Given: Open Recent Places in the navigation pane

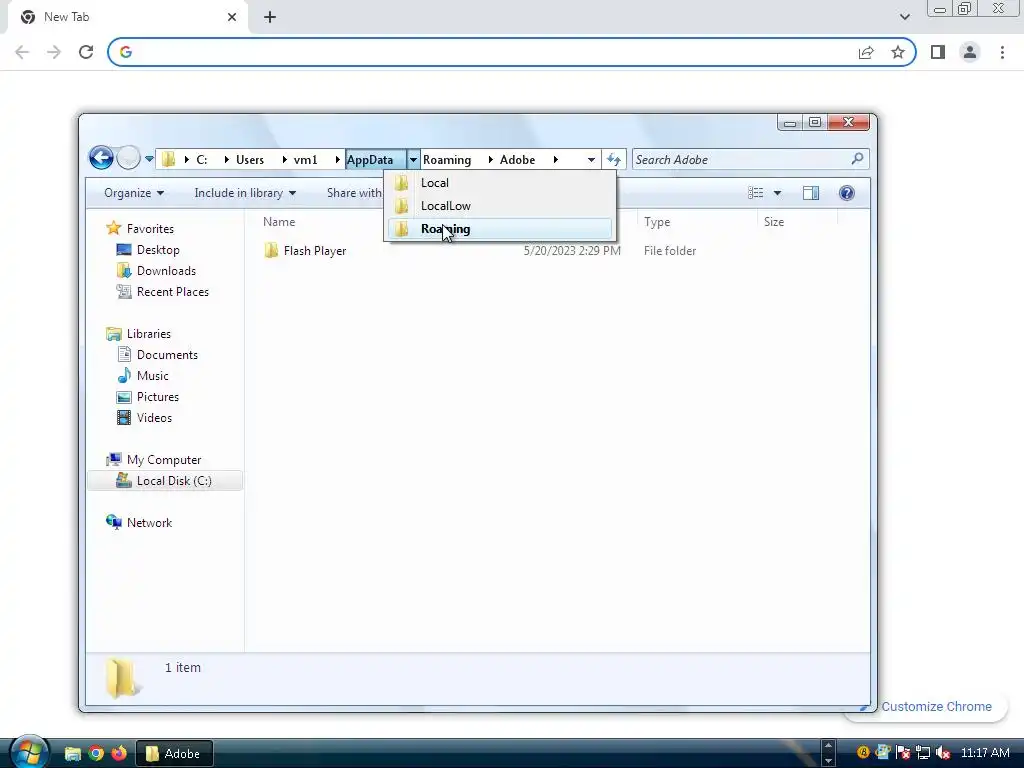Looking at the screenshot, I should pos(172,292).
